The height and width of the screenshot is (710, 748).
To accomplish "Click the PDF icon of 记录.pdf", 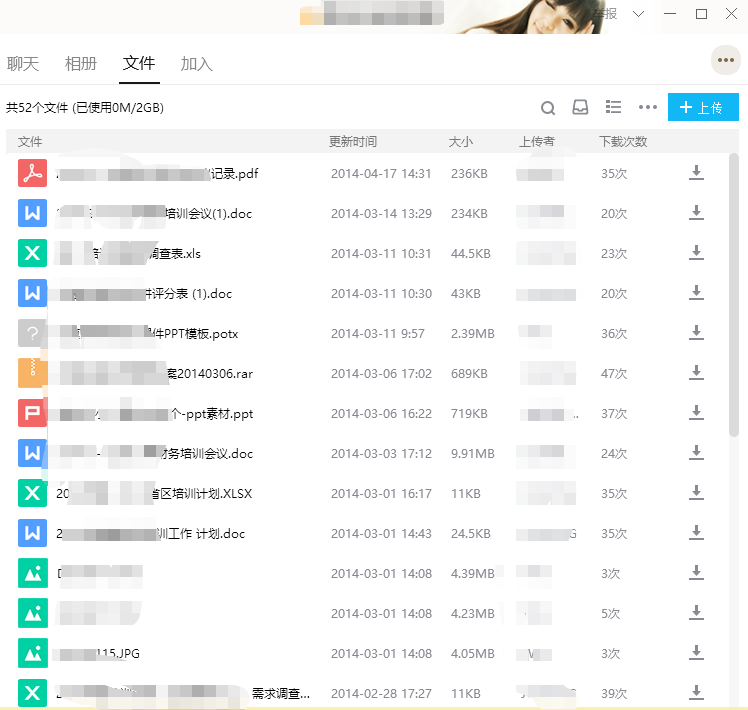I will pyautogui.click(x=32, y=173).
